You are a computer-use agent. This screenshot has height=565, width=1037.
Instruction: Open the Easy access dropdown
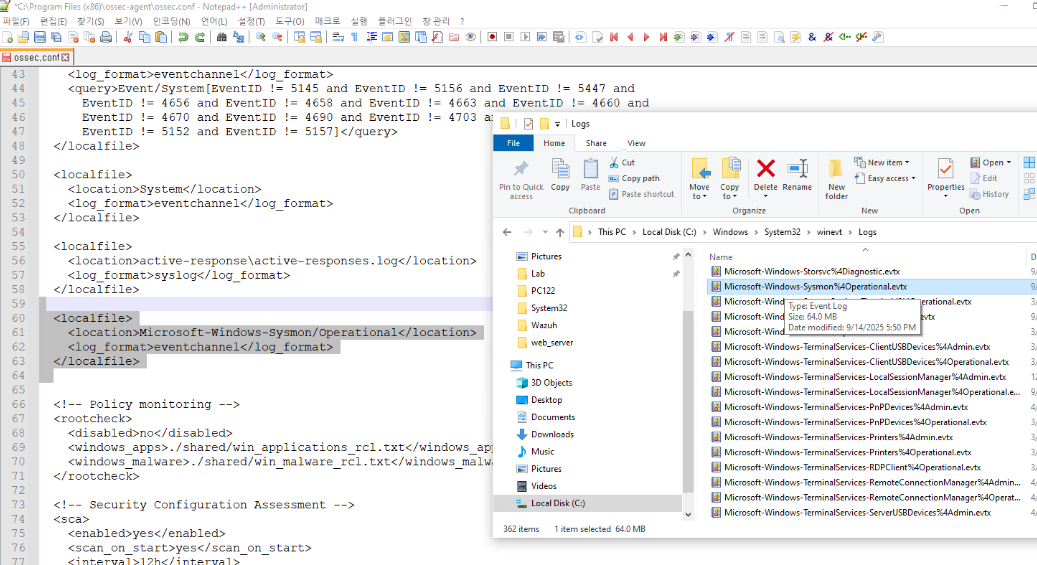[885, 178]
